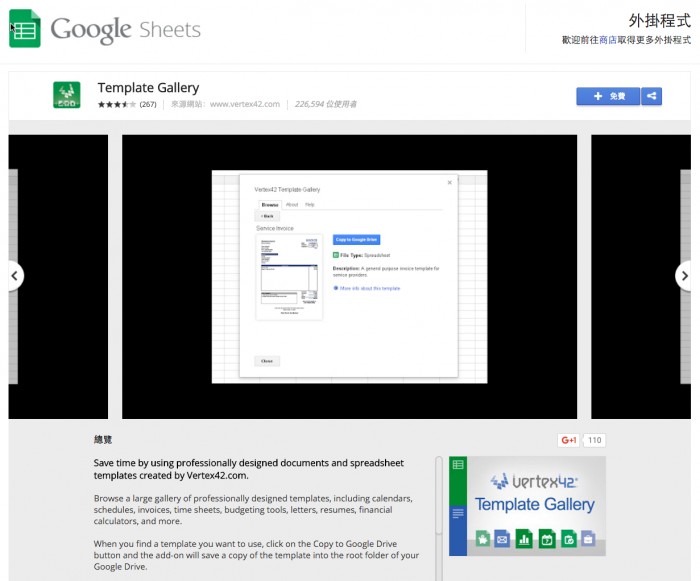Image resolution: width=700 pixels, height=581 pixels.
Task: Click the 110 plus-one count
Action: click(594, 440)
